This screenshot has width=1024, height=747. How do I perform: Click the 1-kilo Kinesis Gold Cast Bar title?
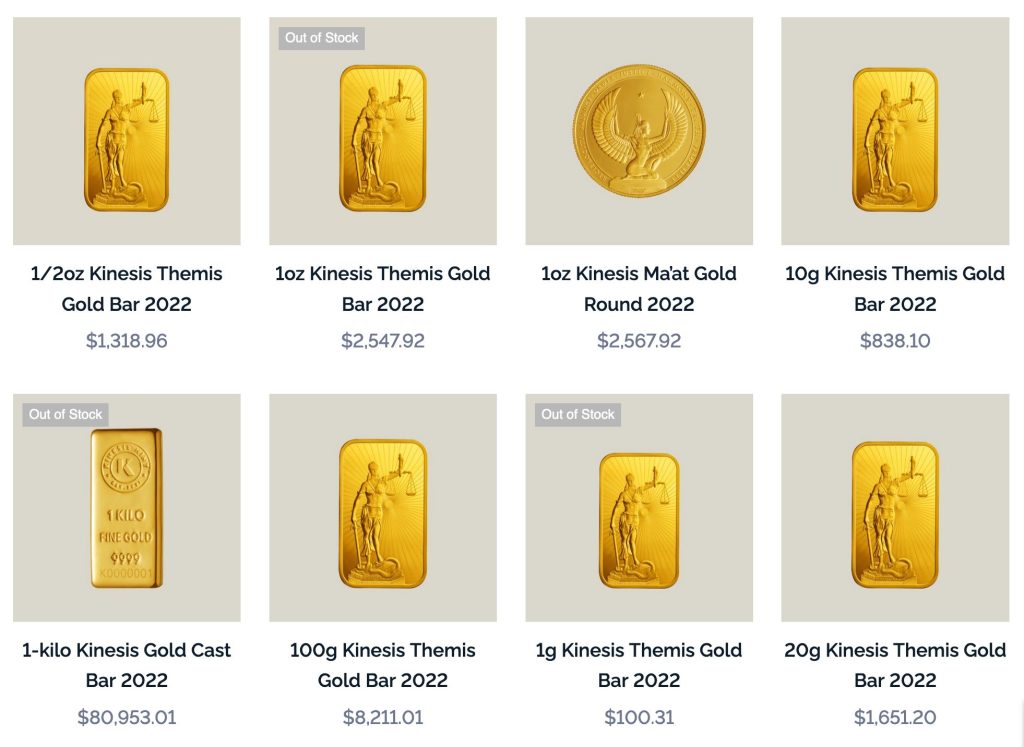[x=126, y=665]
